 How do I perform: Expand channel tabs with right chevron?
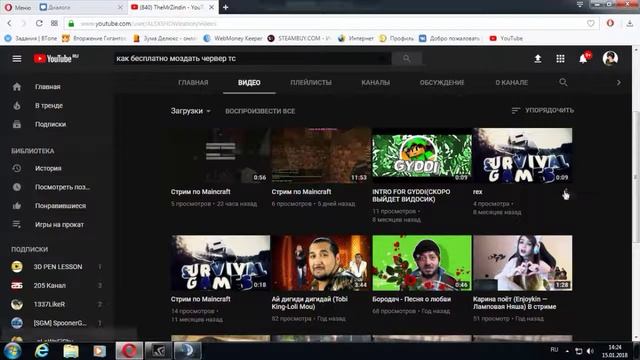click(x=619, y=82)
